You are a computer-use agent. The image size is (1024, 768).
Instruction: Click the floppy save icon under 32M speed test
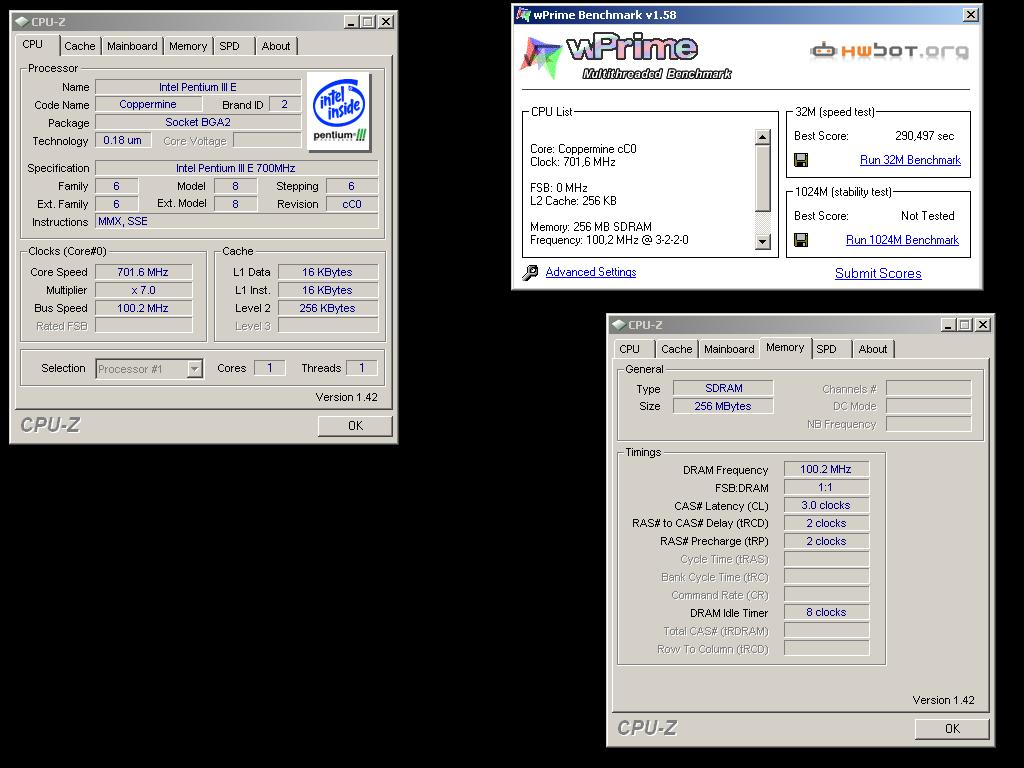pyautogui.click(x=801, y=159)
